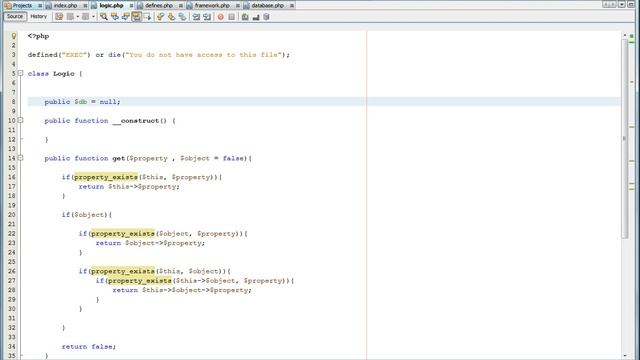Click the scrollbar down arrow

click(625, 356)
